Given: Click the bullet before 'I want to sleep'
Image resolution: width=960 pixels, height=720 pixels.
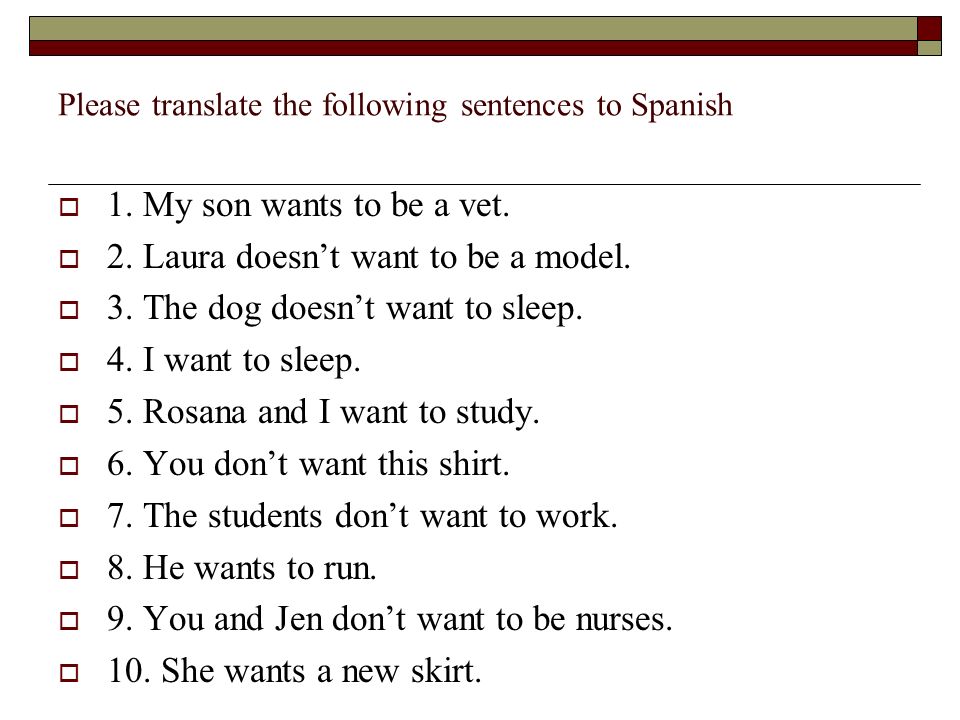Looking at the screenshot, I should (69, 362).
